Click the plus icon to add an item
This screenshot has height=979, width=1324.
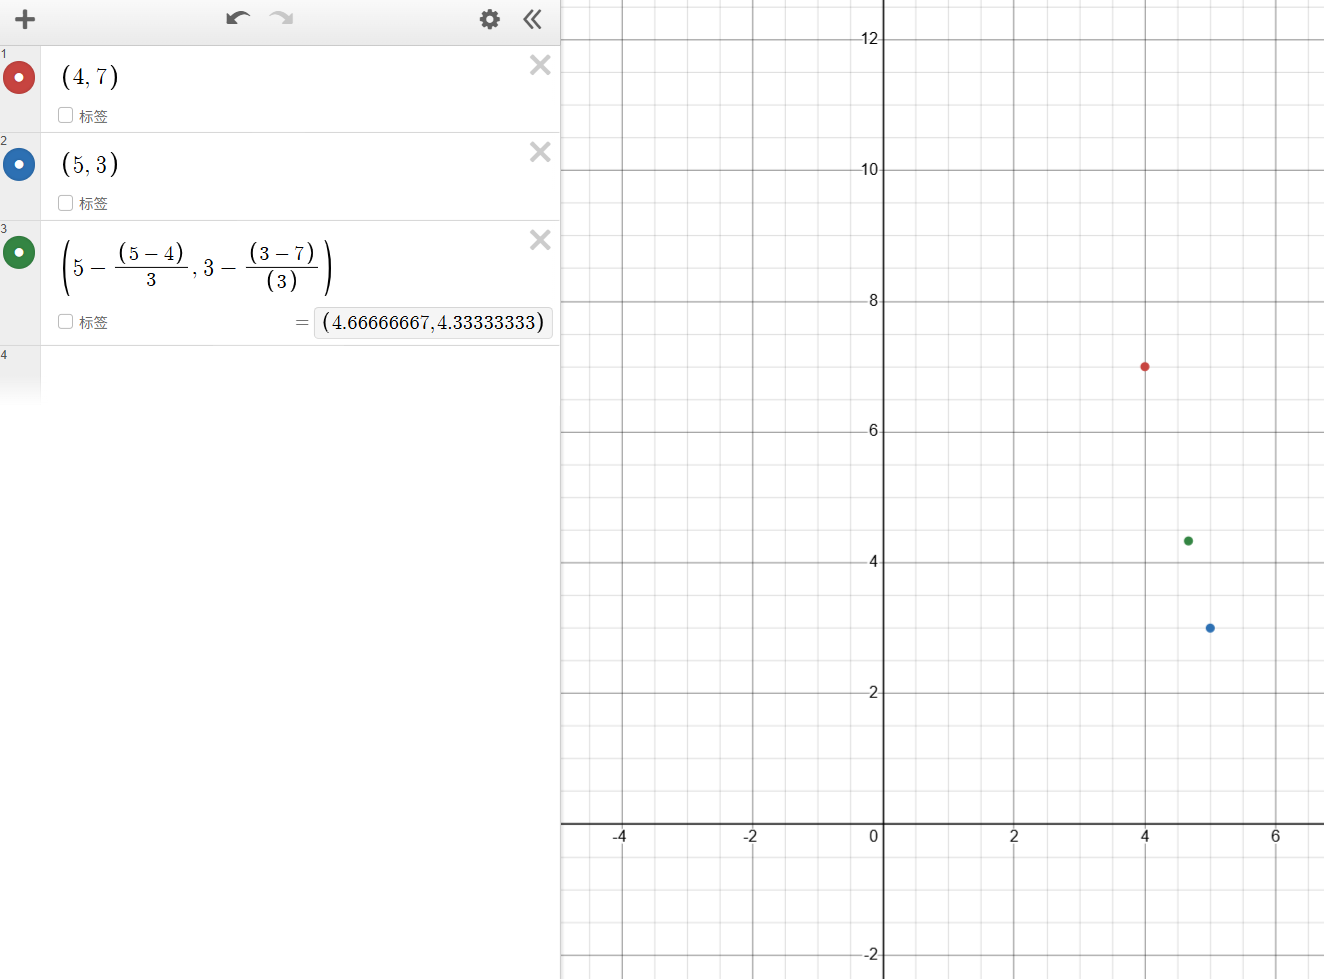25,19
